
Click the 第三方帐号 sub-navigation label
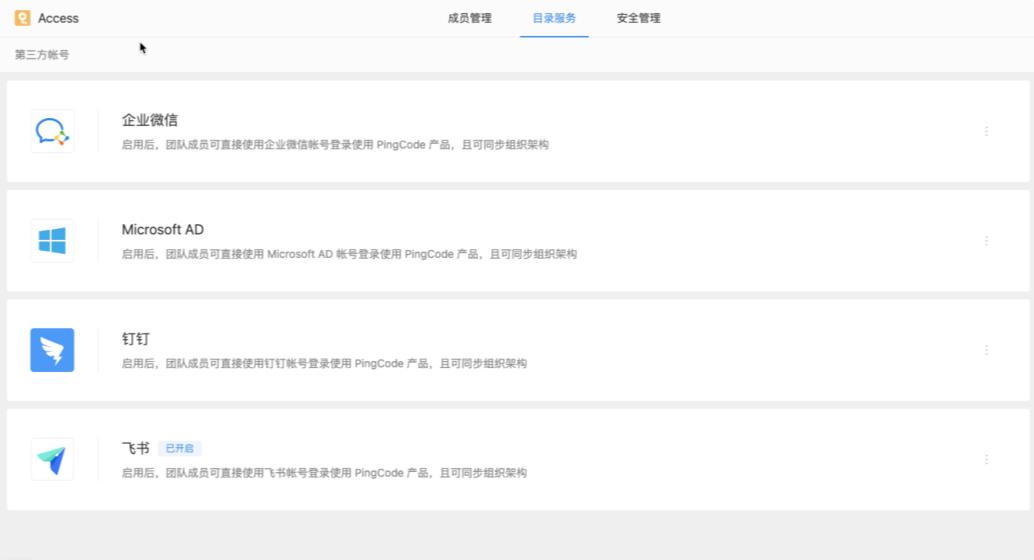point(42,55)
